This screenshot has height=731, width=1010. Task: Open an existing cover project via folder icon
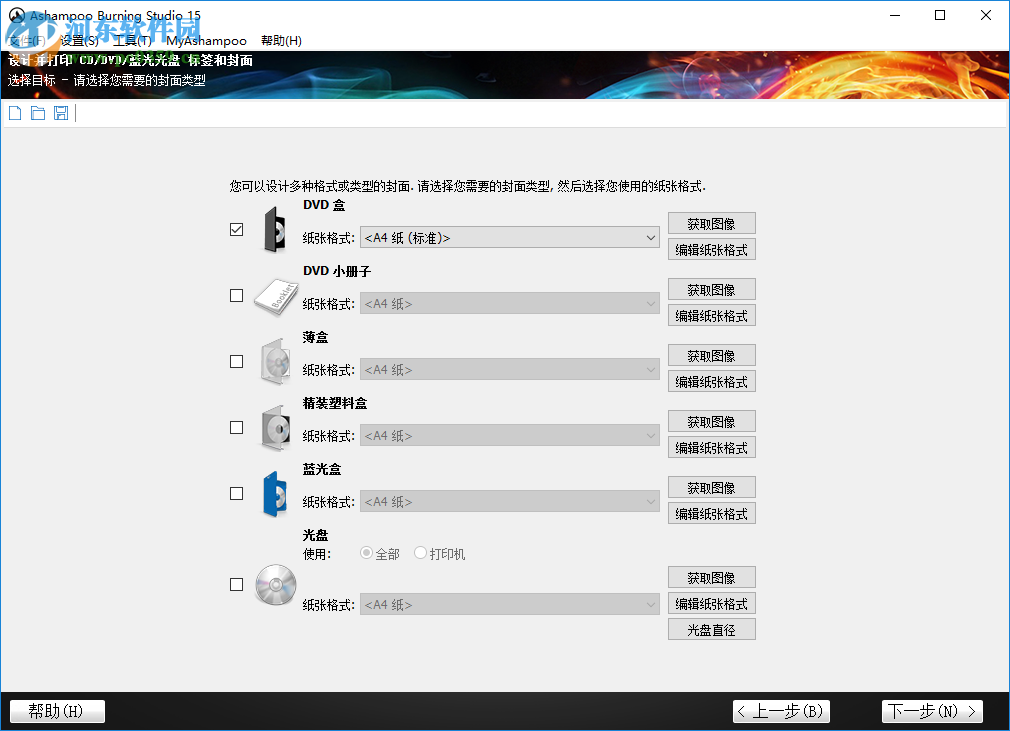(38, 113)
